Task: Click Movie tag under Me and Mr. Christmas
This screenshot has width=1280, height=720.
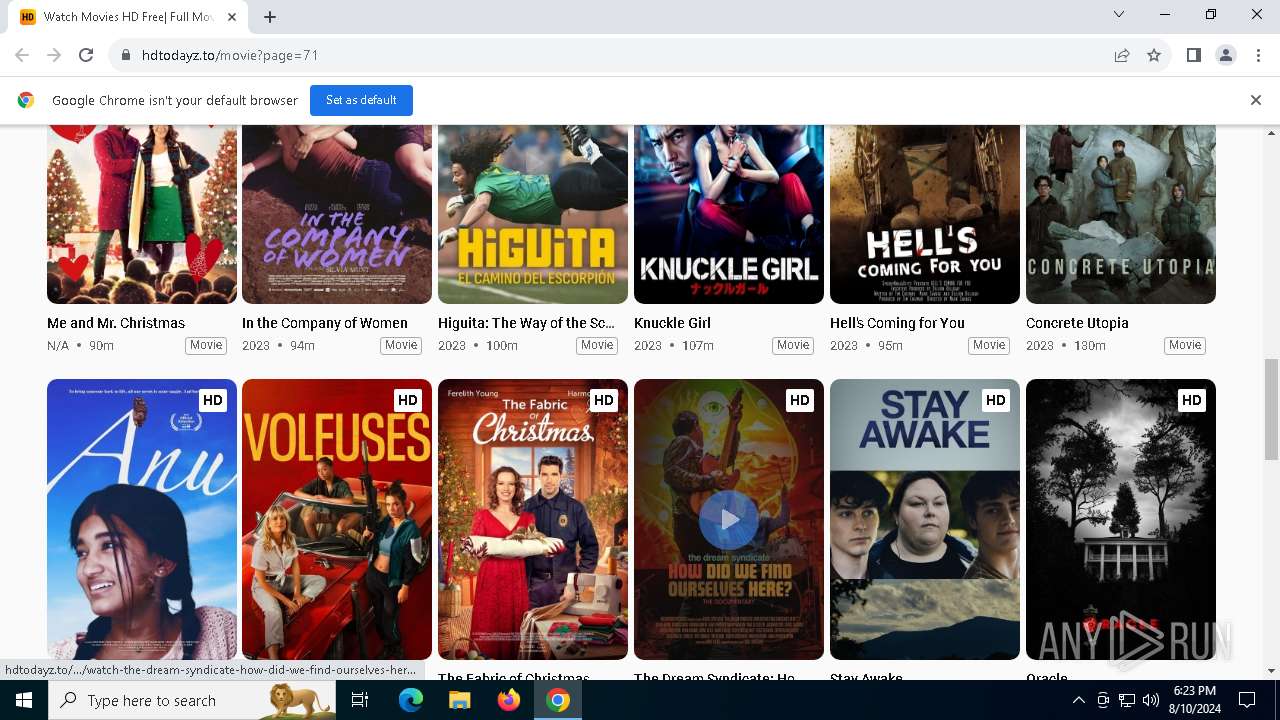Action: 206,345
